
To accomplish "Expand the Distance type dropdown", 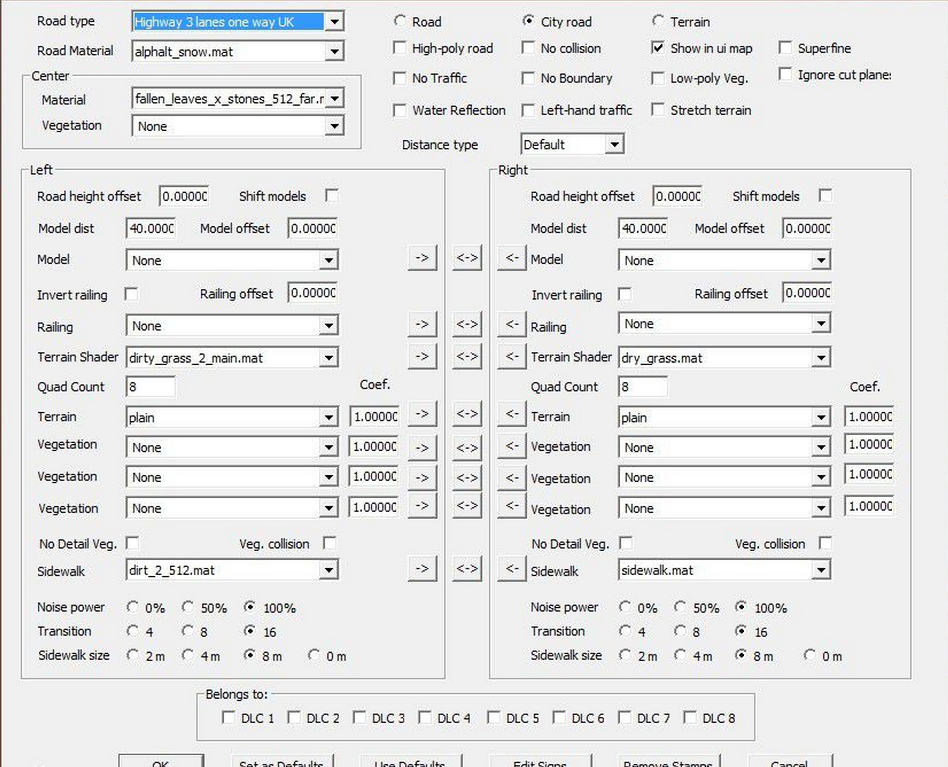I will [x=614, y=144].
